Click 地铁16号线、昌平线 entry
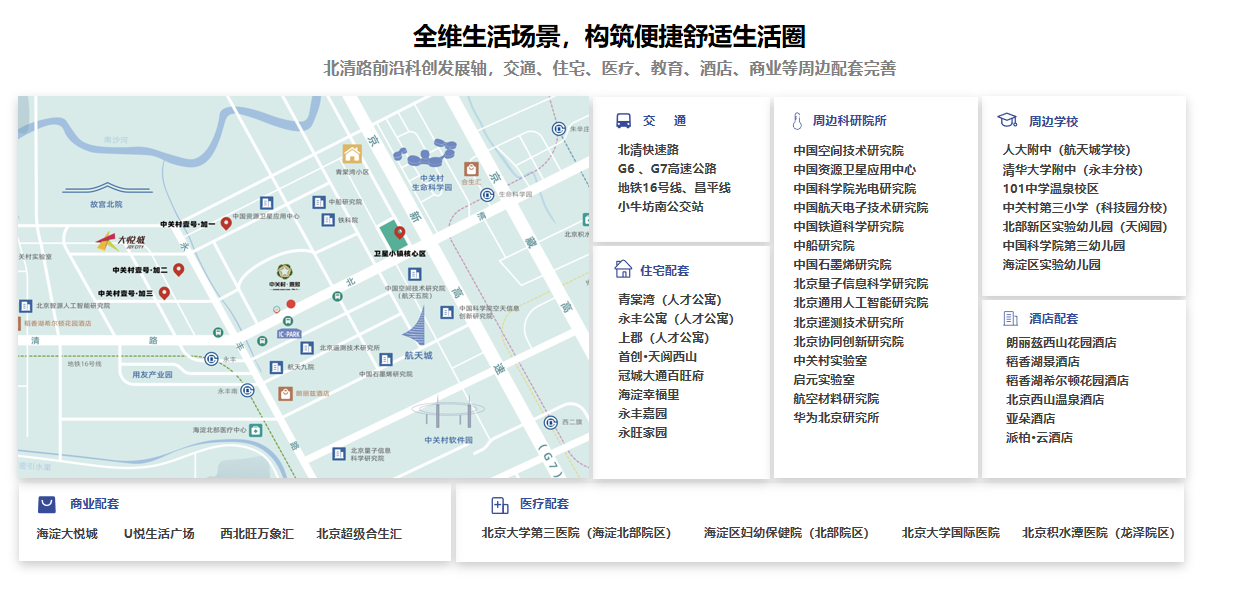 tap(674, 187)
